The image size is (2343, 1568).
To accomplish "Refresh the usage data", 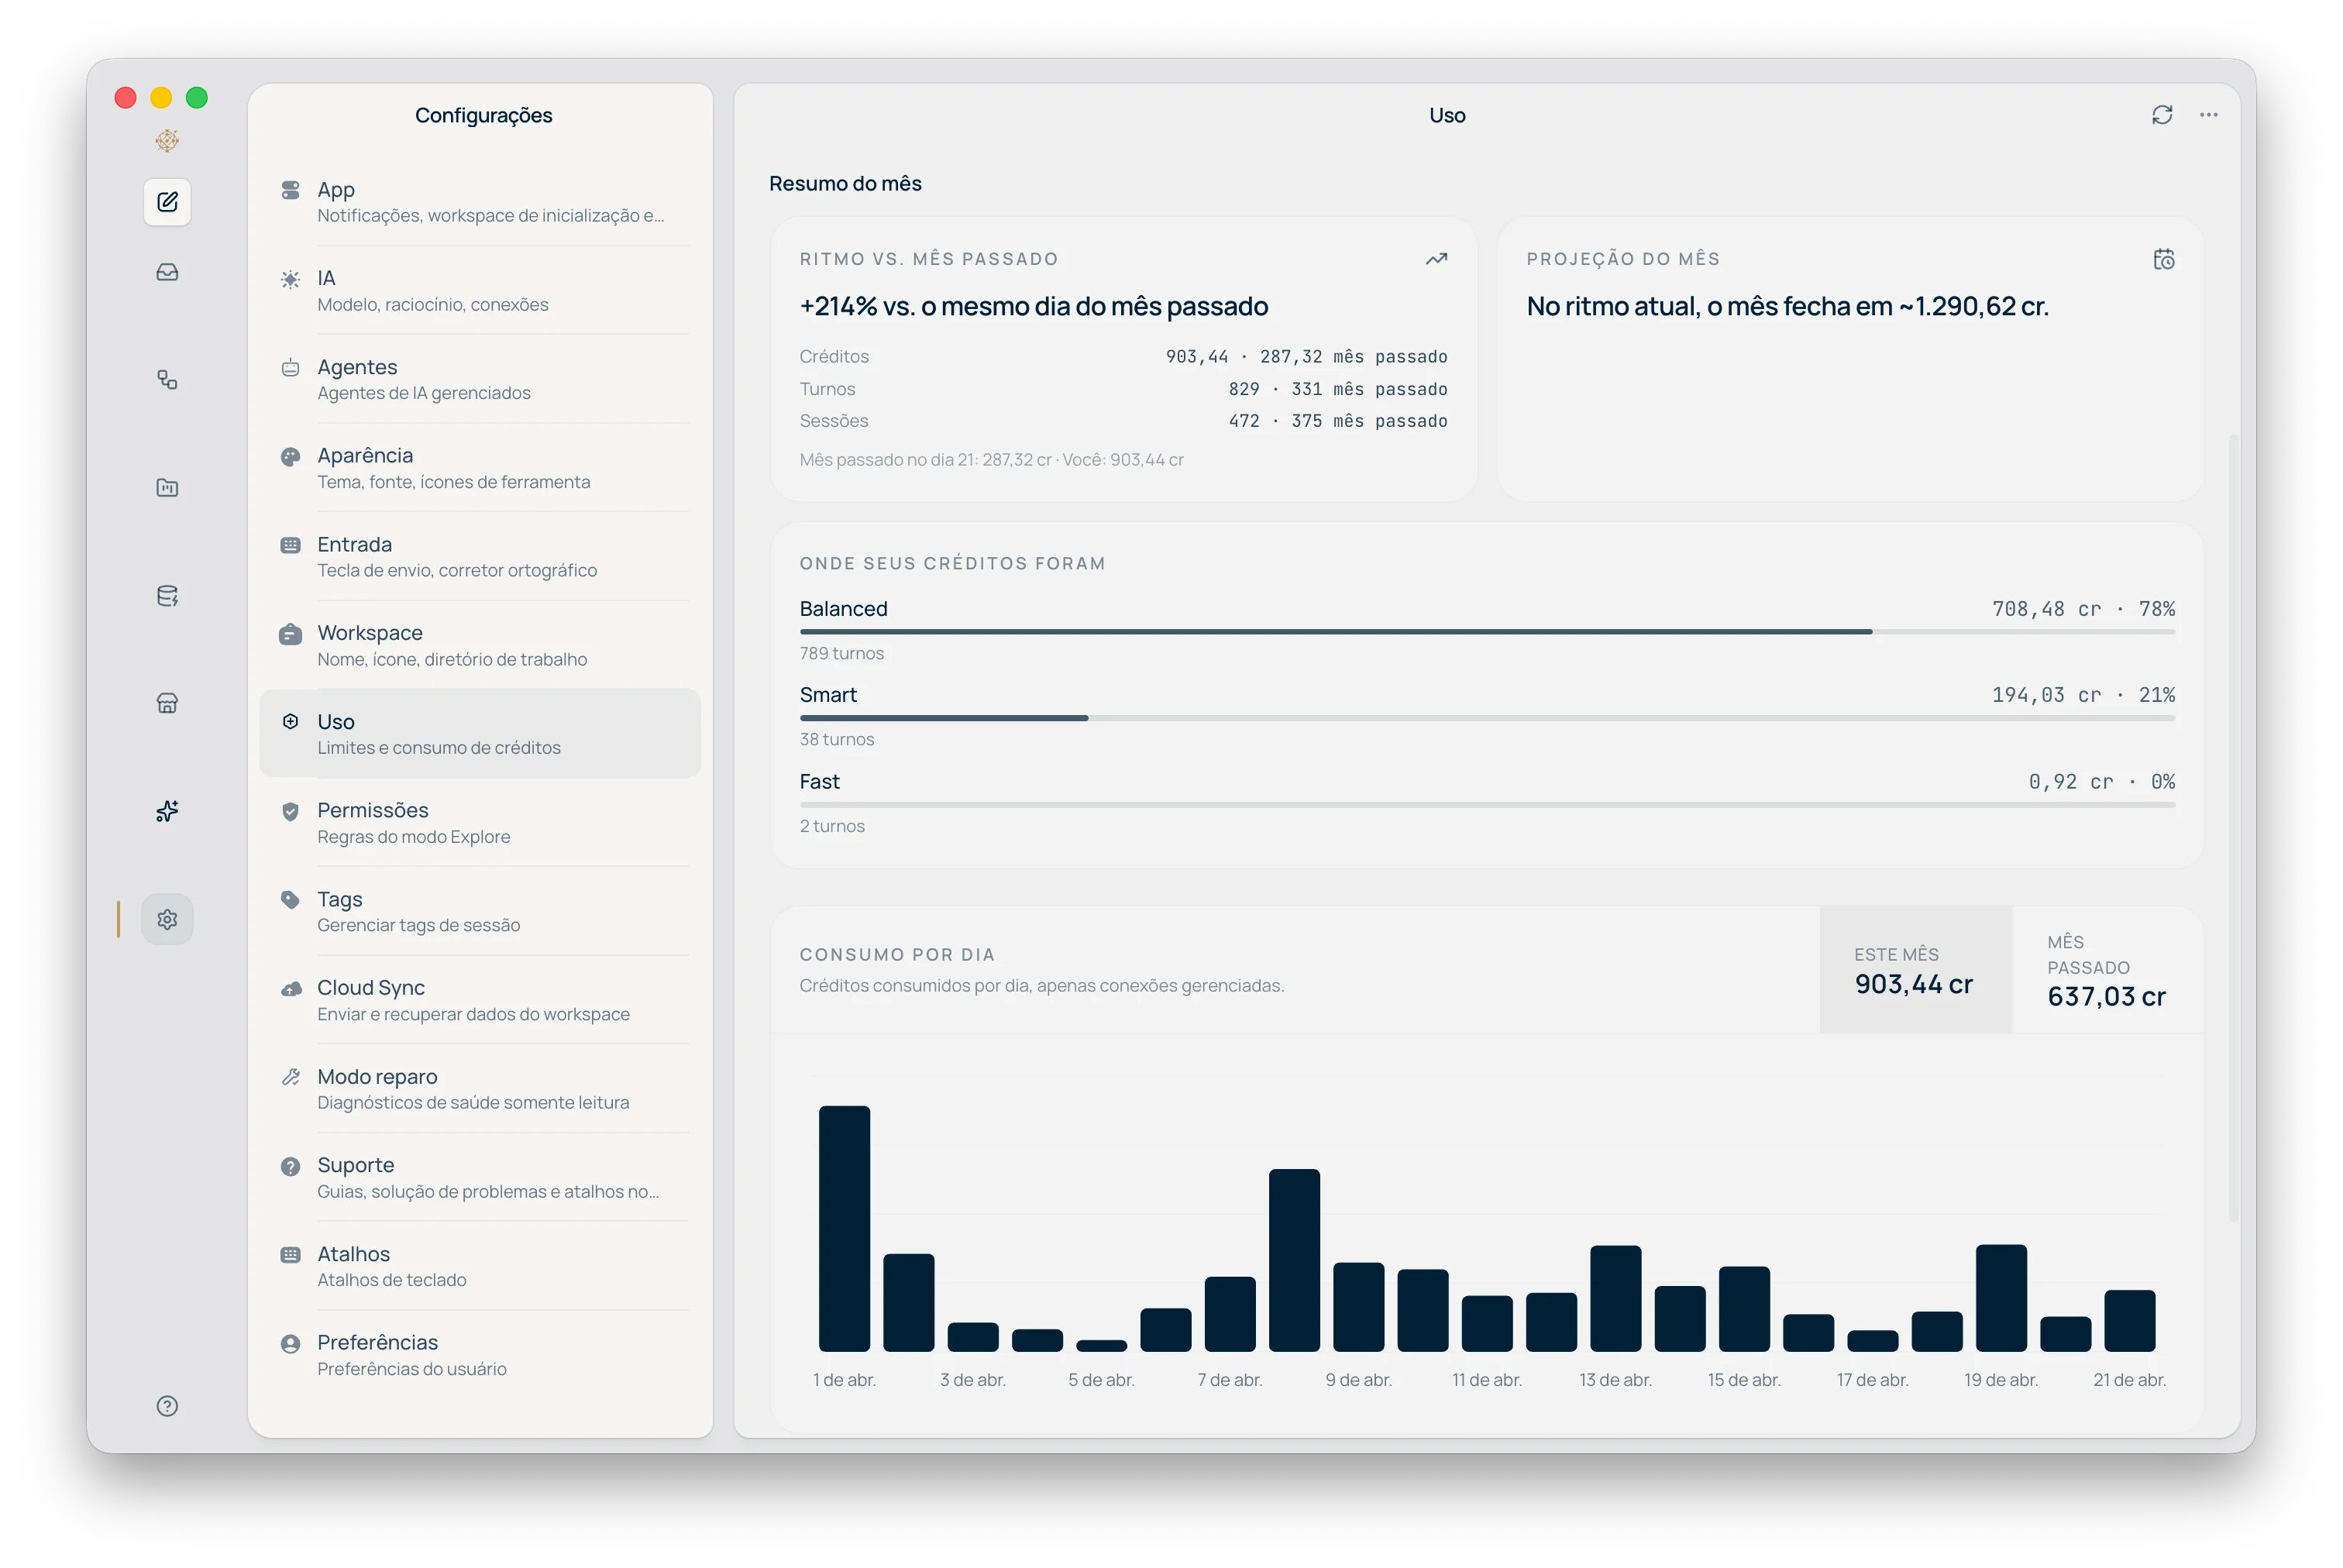I will pyautogui.click(x=2162, y=115).
